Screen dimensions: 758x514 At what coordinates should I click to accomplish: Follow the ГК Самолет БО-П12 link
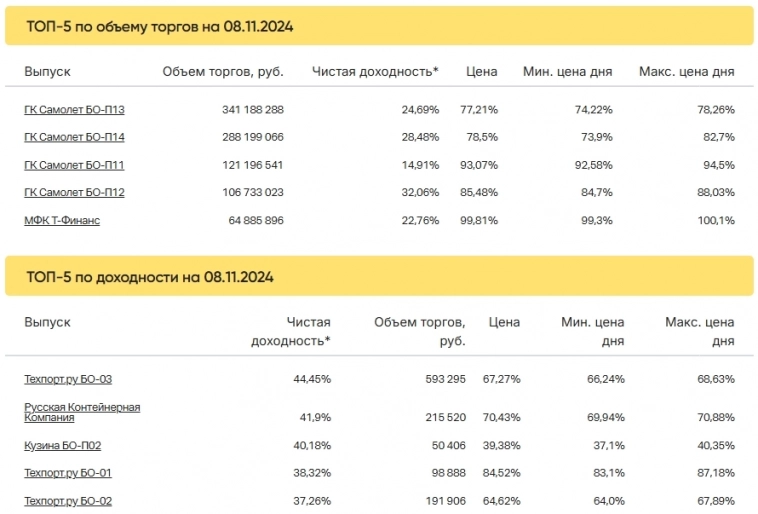[74, 192]
